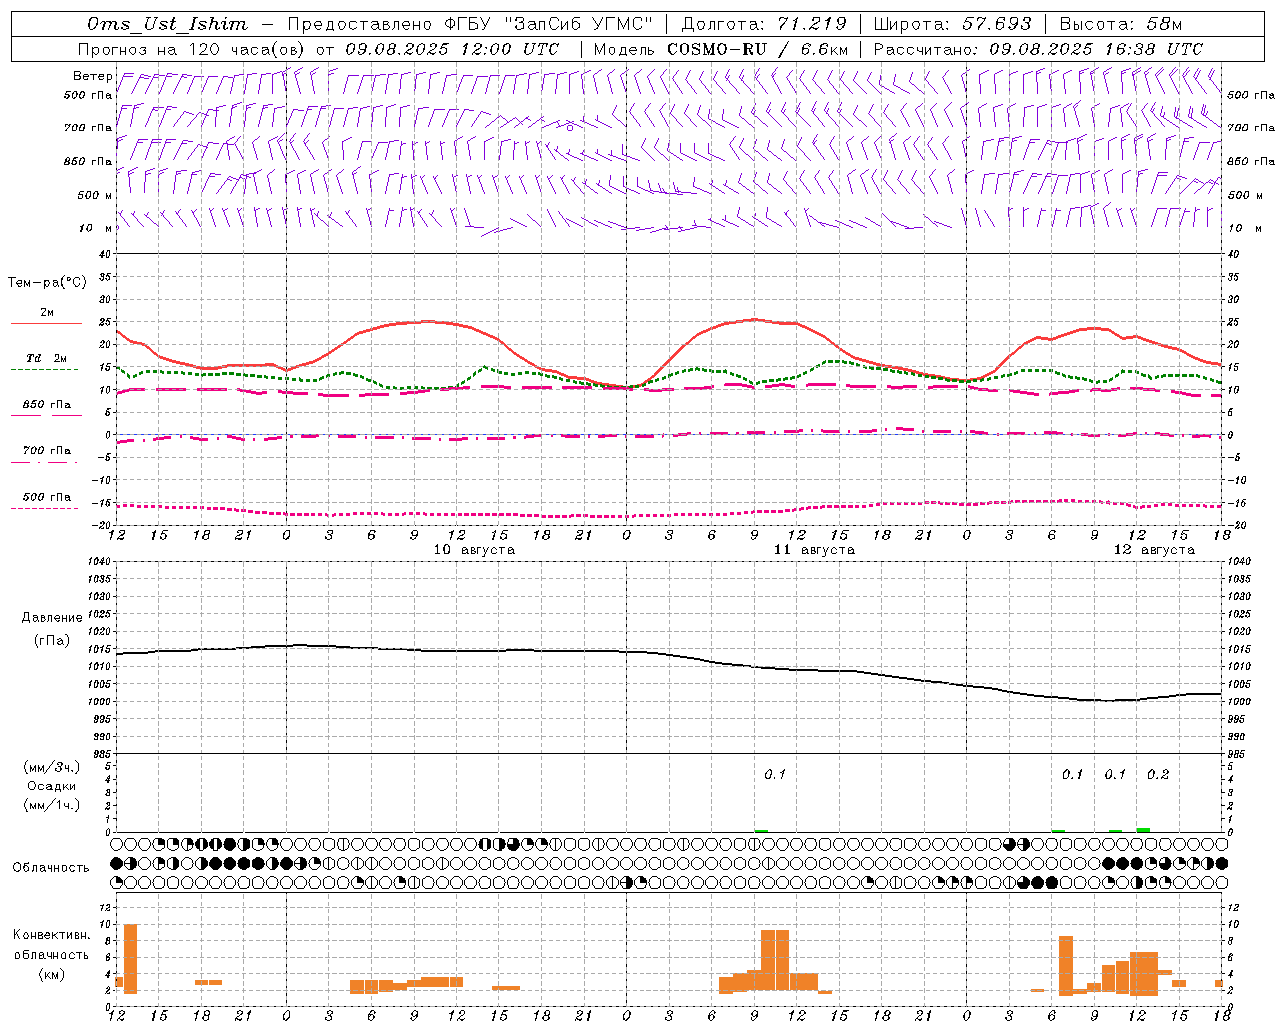
Task: Click the 12 августа date label
Action: coord(1154,550)
